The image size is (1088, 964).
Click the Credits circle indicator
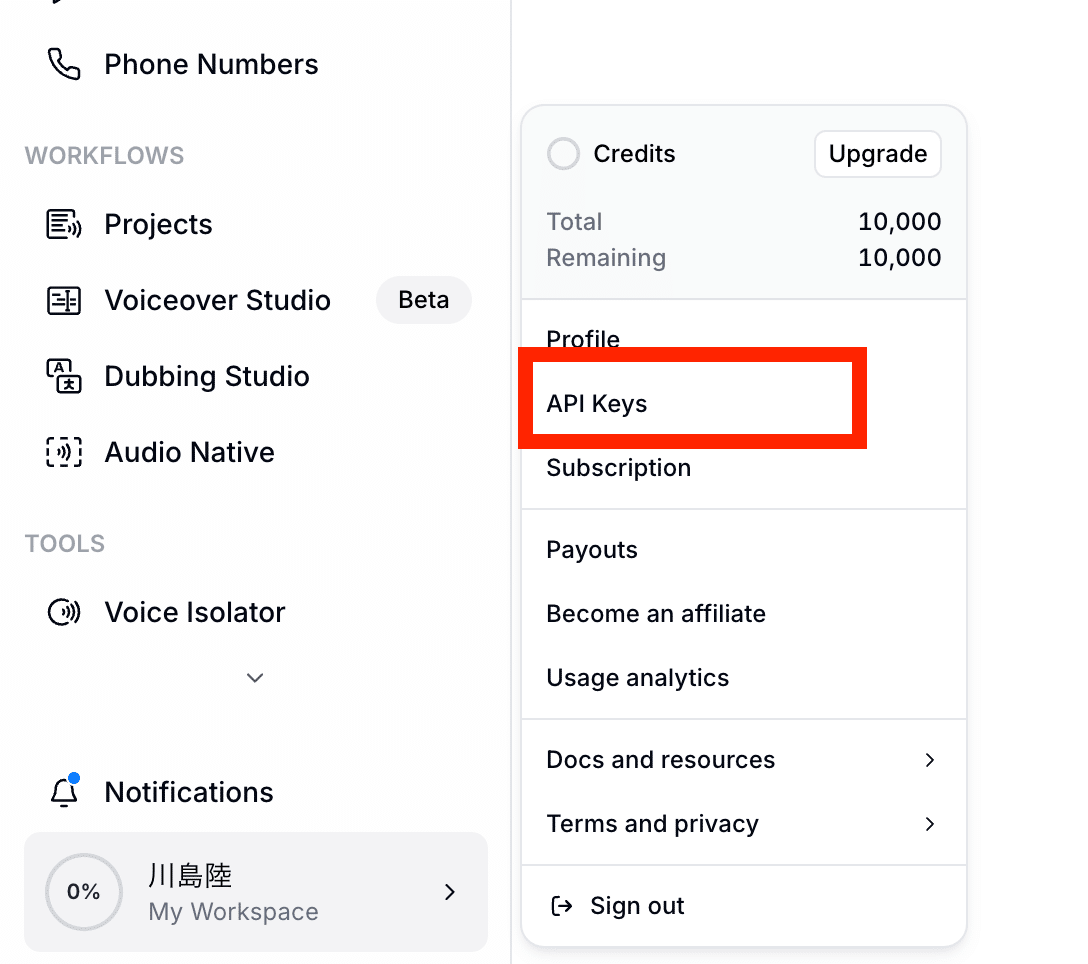[563, 154]
